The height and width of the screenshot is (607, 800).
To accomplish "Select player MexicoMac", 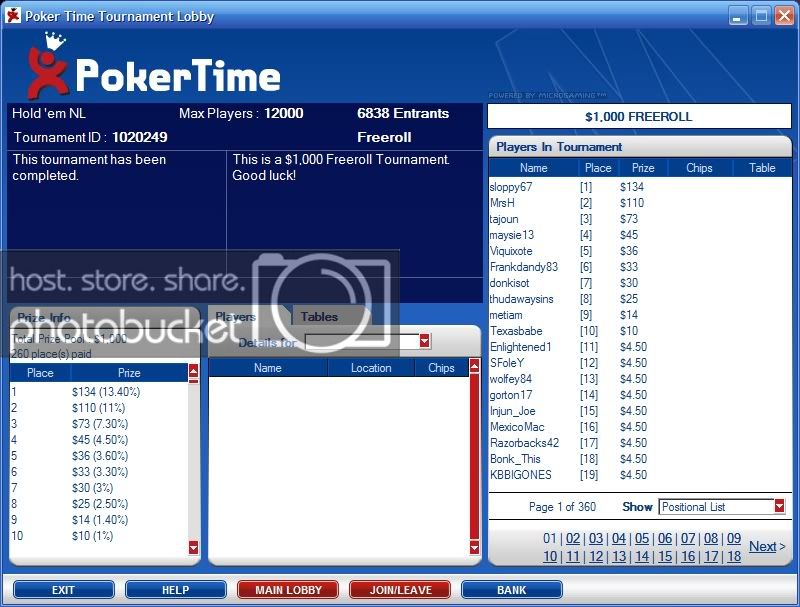I will tap(517, 427).
